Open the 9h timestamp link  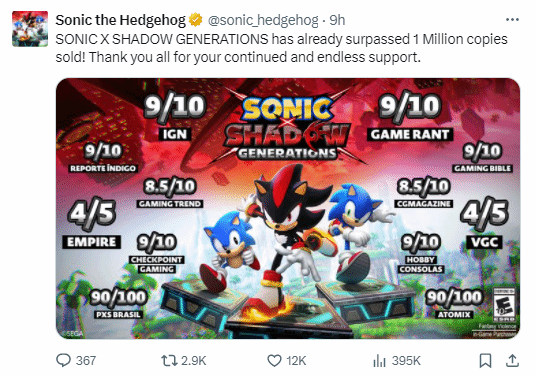(x=337, y=21)
